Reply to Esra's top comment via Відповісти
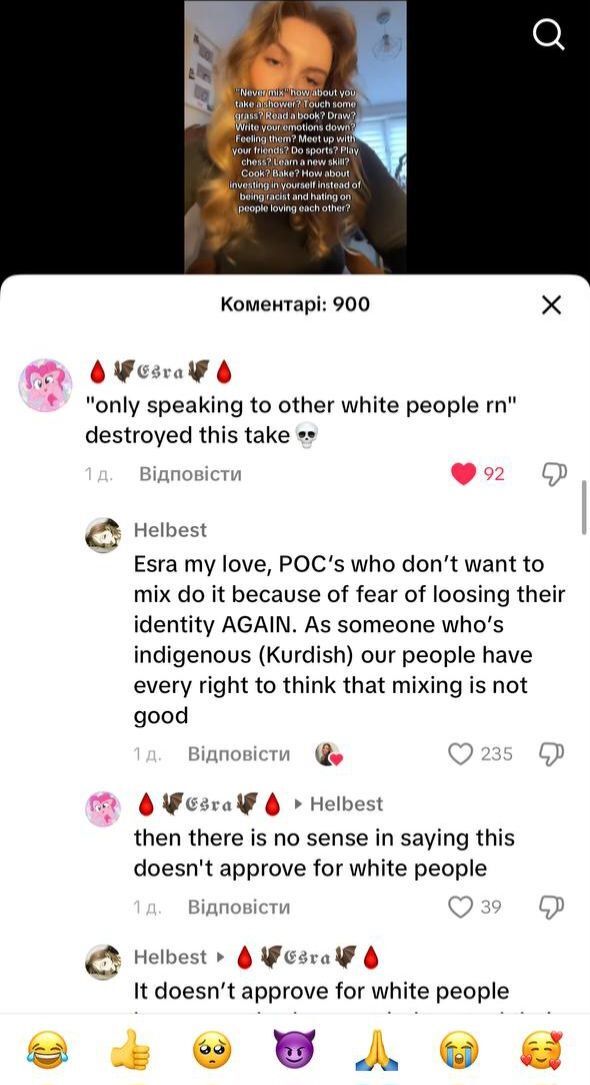This screenshot has height=1085, width=590. pos(190,474)
